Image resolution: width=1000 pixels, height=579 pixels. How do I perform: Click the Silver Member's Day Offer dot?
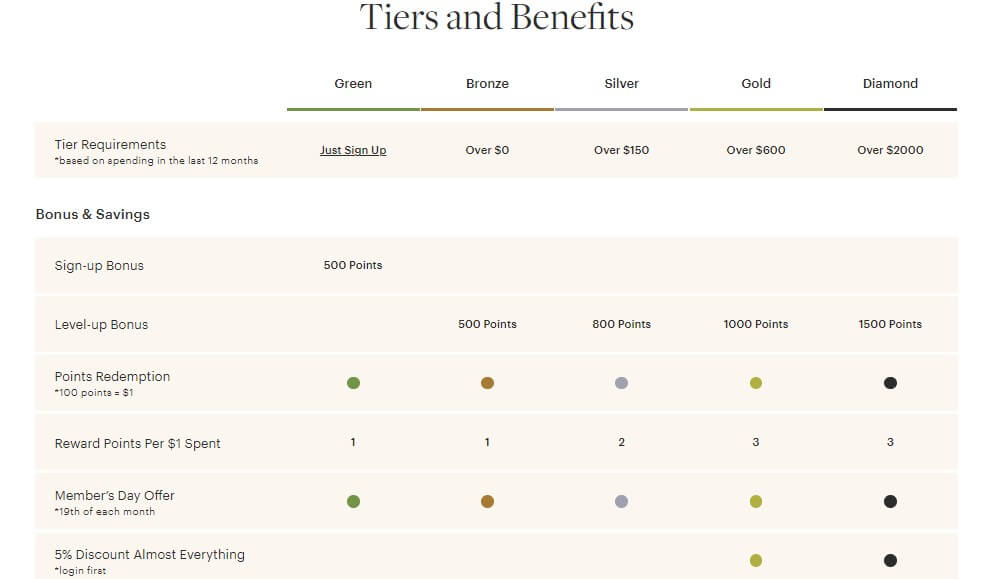pyautogui.click(x=622, y=501)
